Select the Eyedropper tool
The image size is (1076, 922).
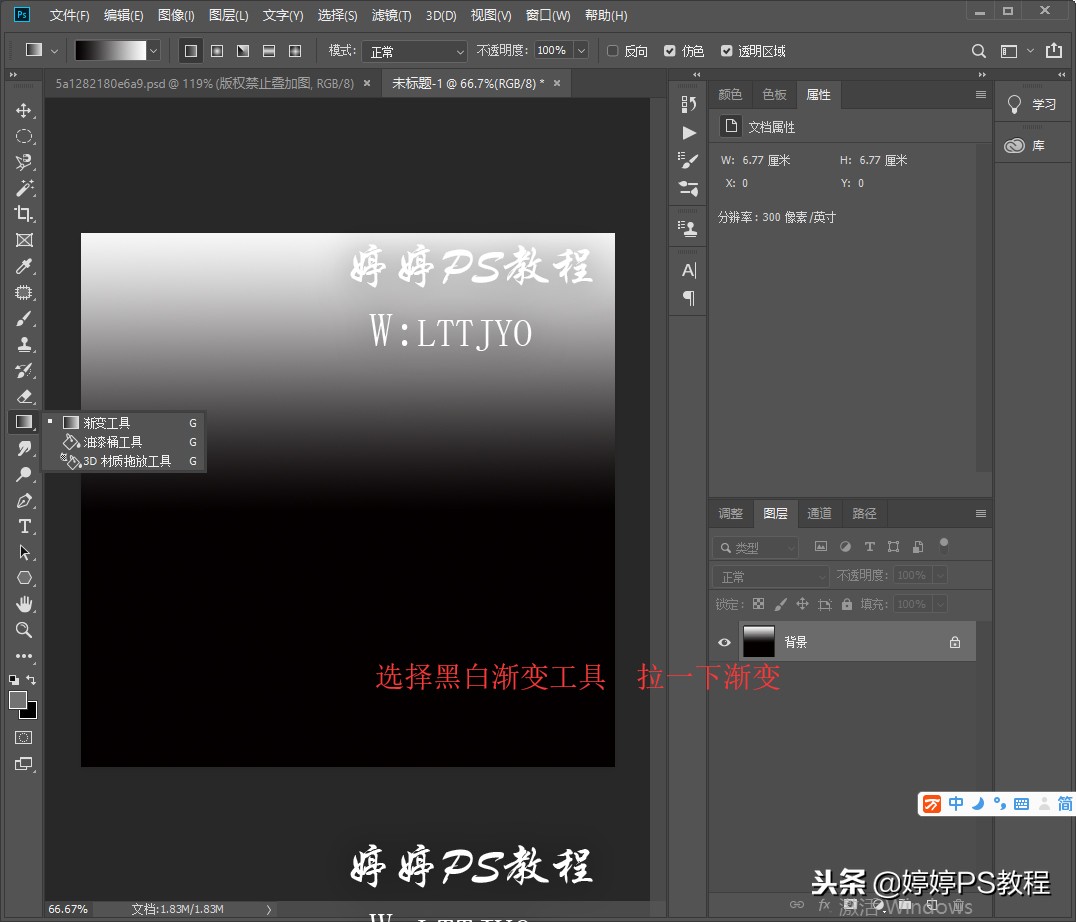[24, 266]
